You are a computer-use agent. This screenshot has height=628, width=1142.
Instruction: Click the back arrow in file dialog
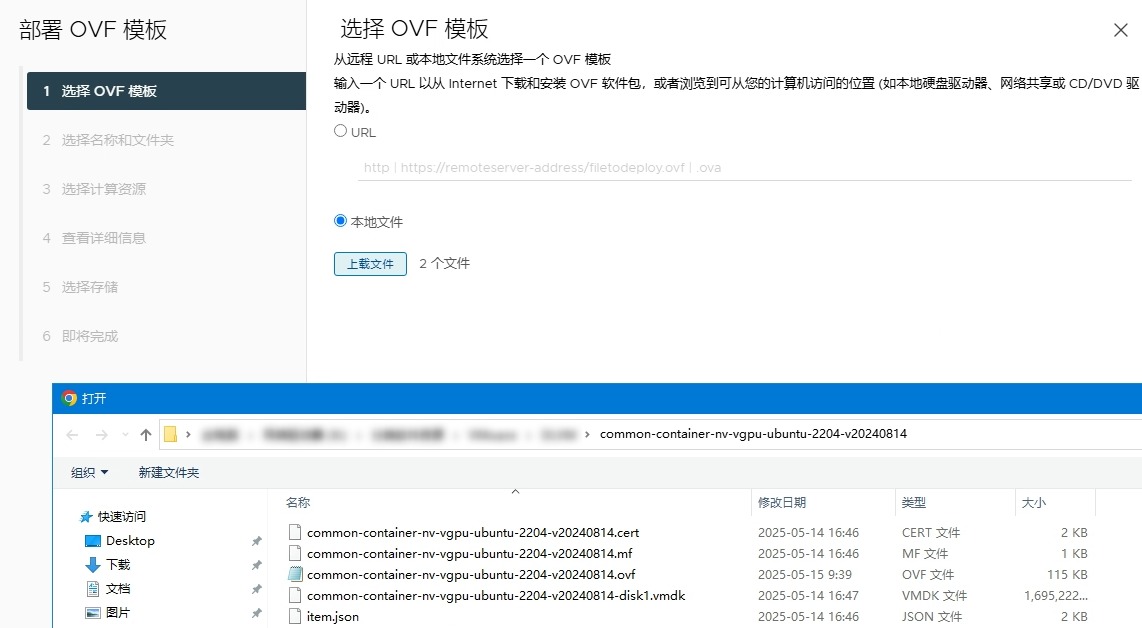point(72,435)
